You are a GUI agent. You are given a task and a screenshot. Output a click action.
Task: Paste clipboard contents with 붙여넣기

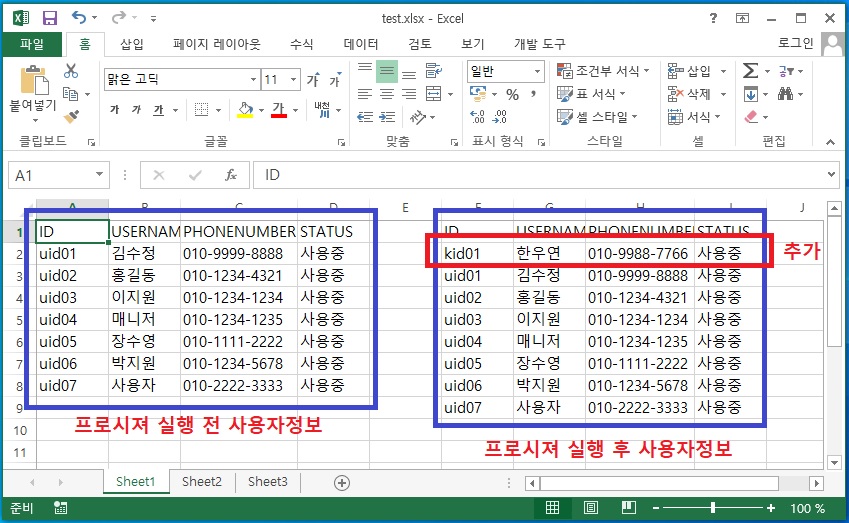(x=33, y=104)
